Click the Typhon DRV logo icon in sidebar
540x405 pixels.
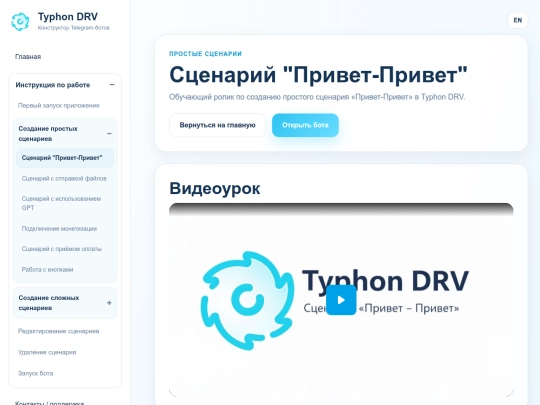click(x=20, y=21)
